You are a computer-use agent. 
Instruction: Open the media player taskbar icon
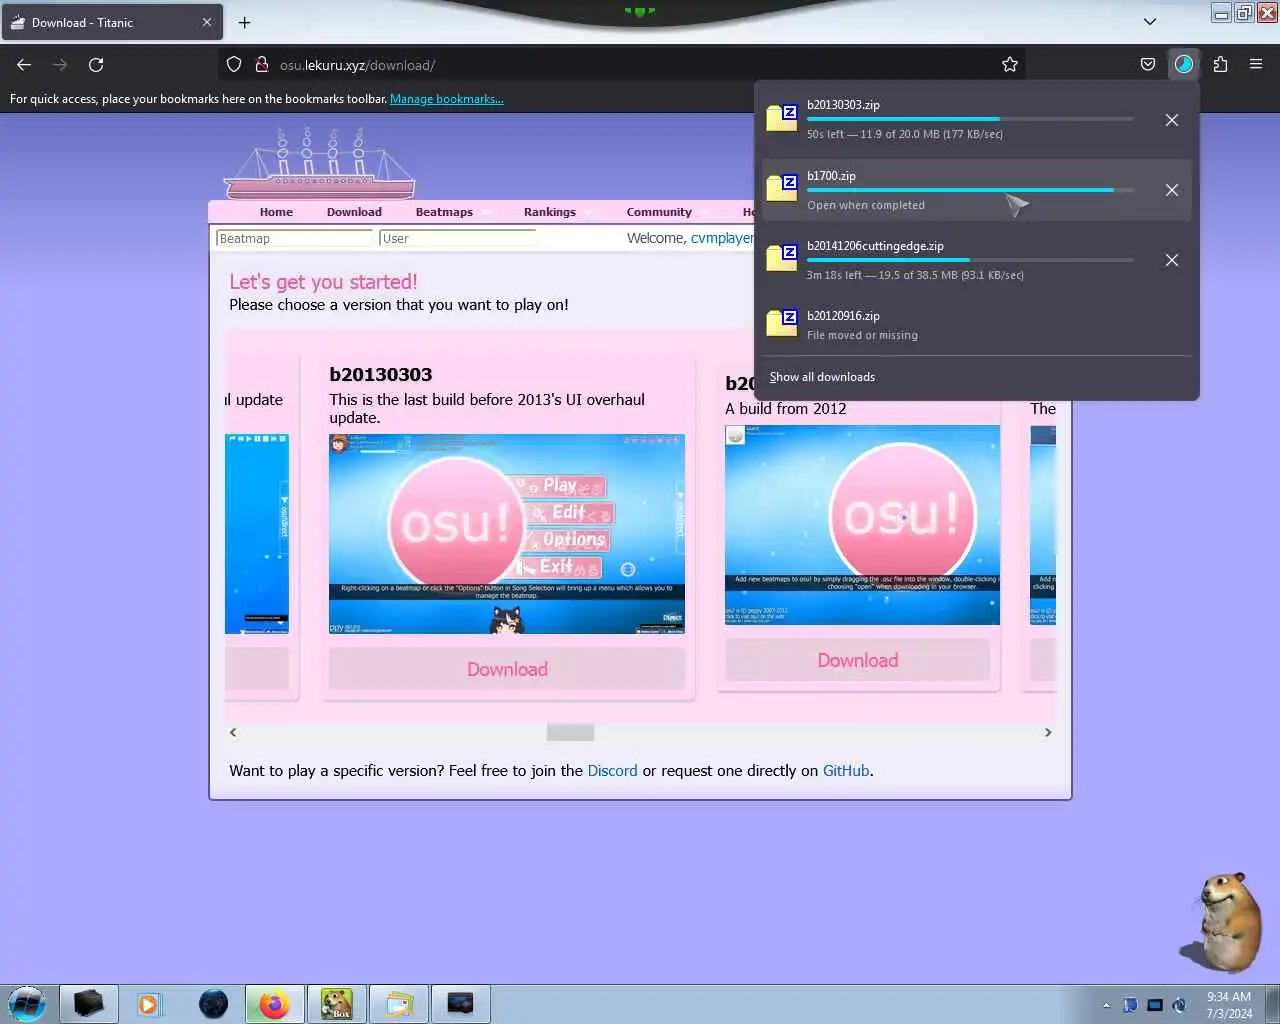coord(150,1004)
